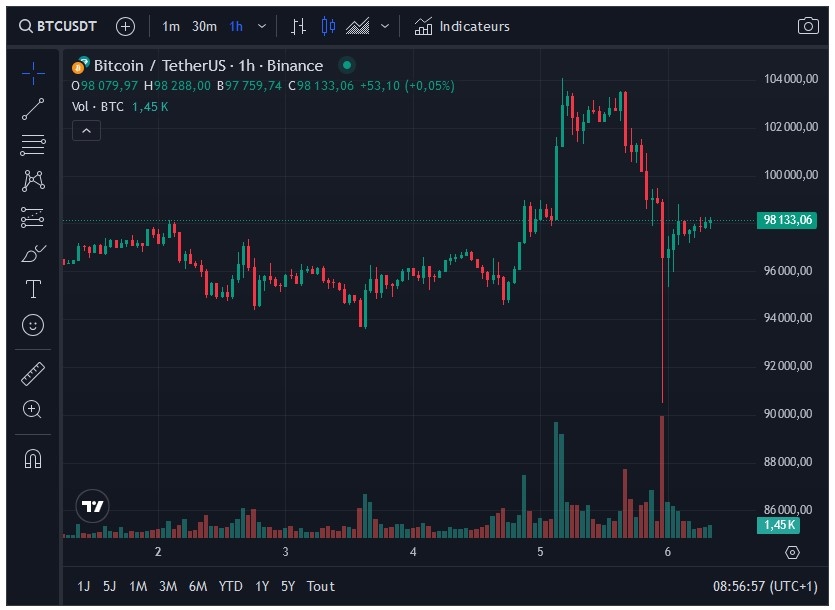The width and height of the screenshot is (835, 610).
Task: Select the text annotation tool
Action: tap(33, 289)
